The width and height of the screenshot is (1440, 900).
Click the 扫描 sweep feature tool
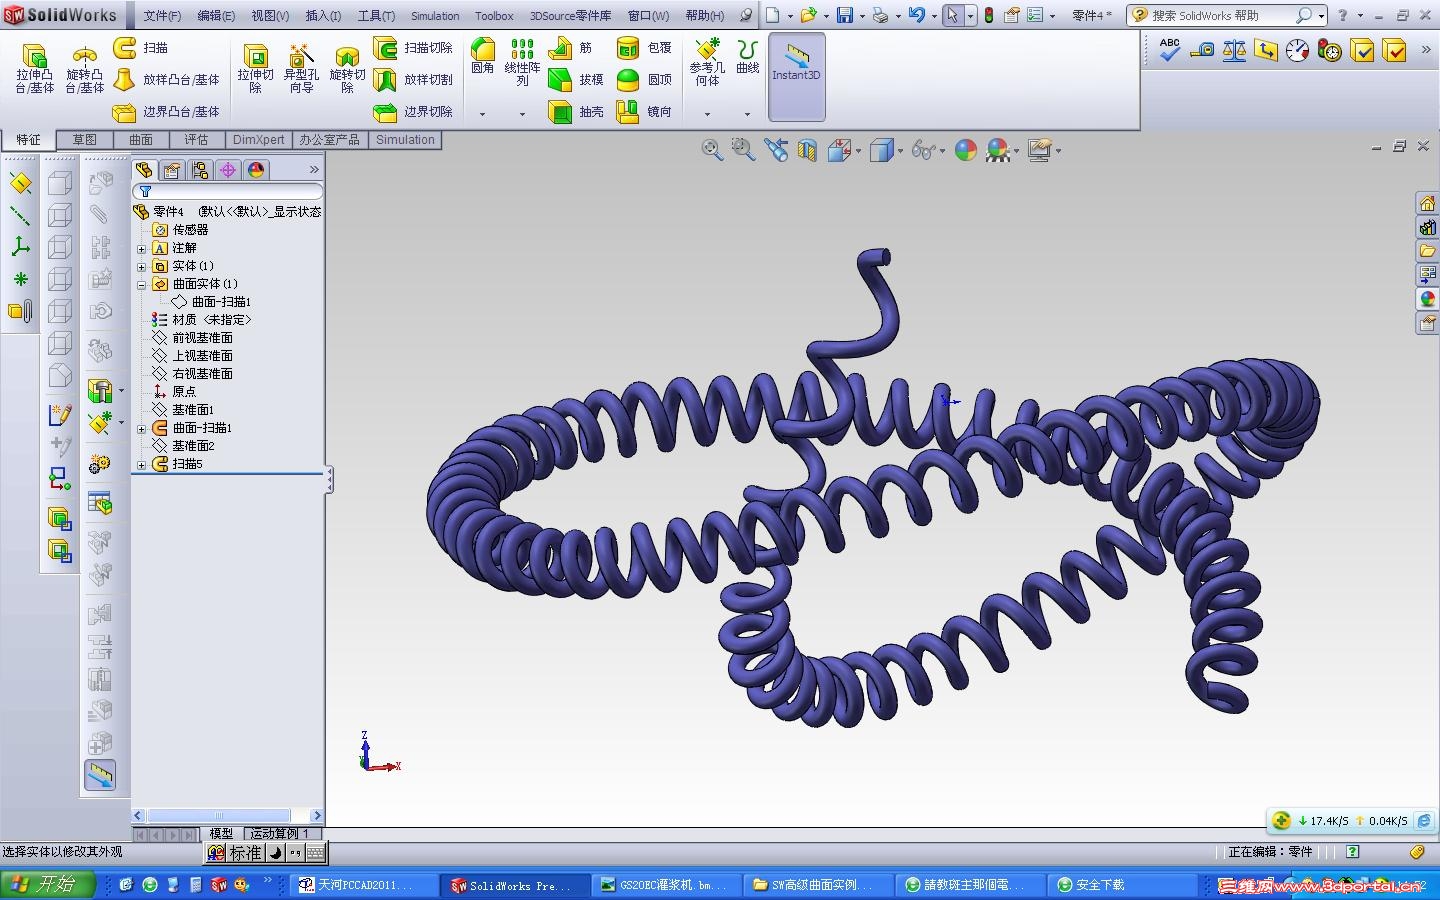(x=141, y=47)
